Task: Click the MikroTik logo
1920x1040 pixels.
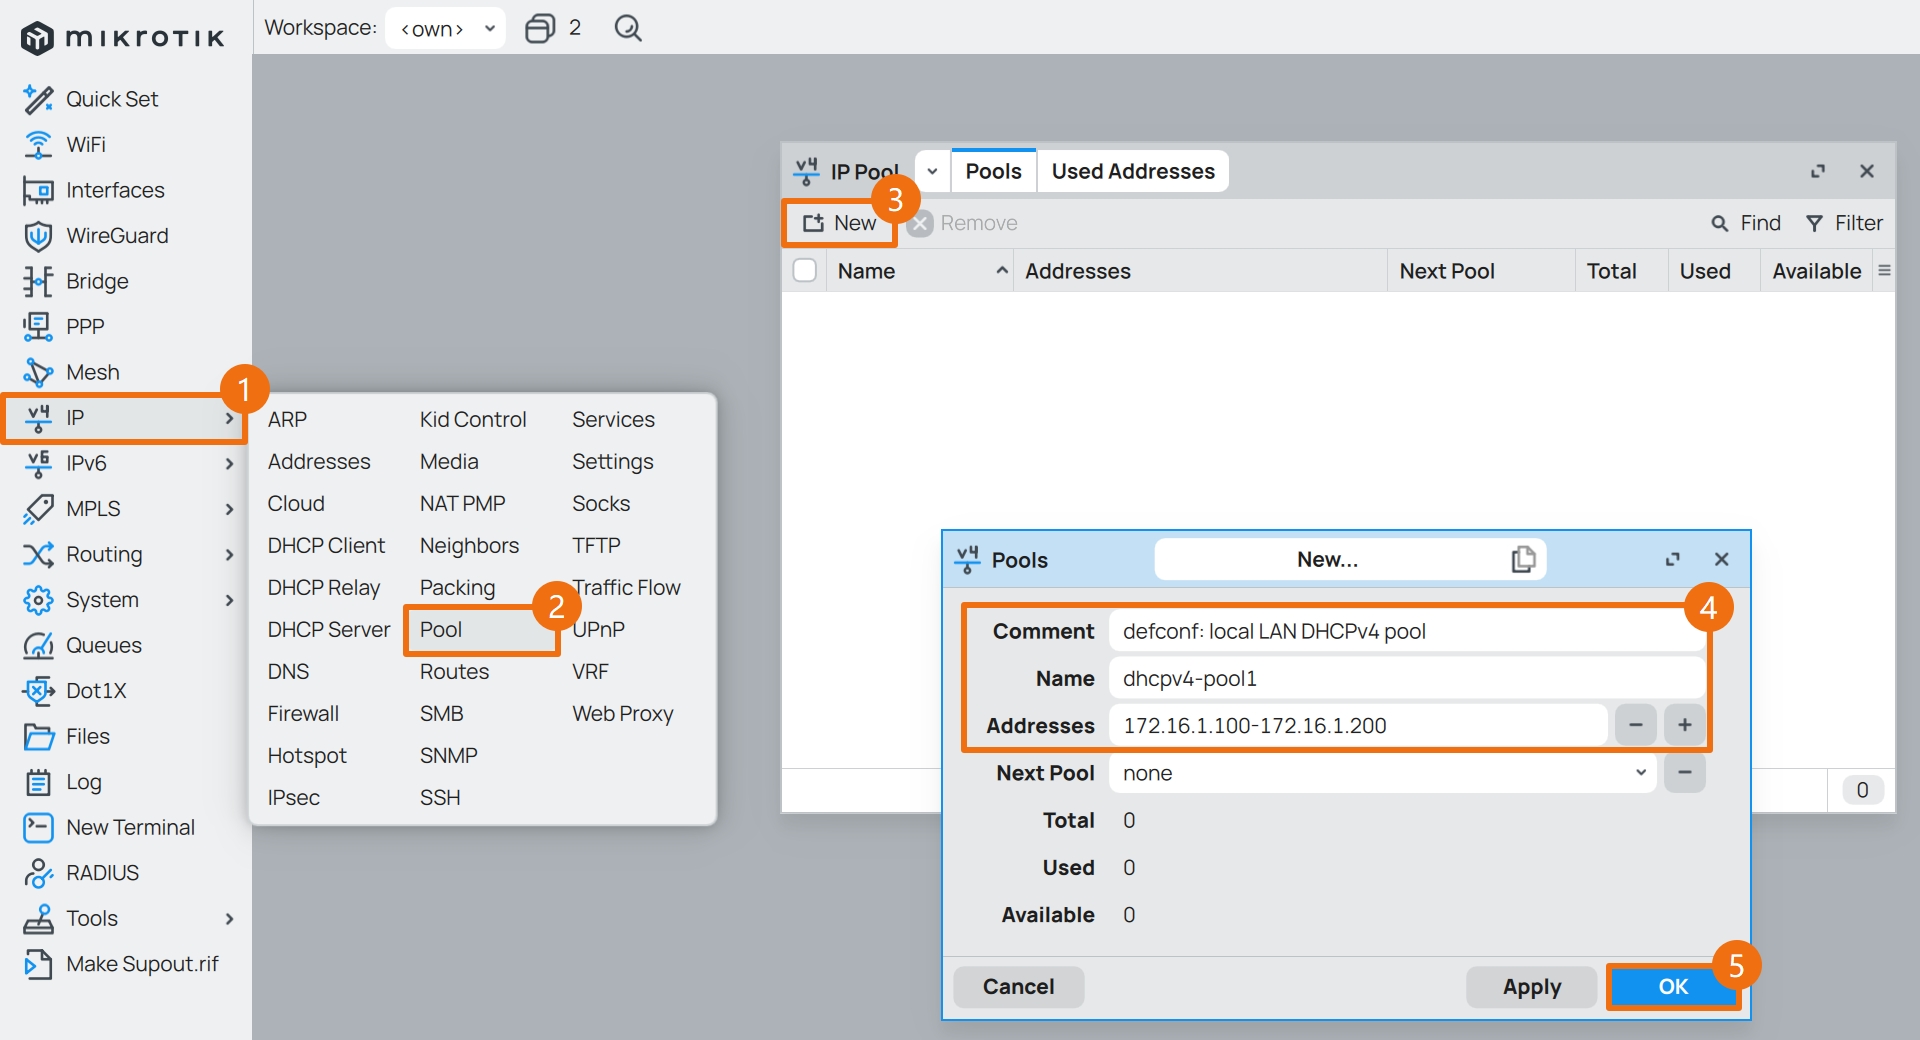Action: coord(122,38)
